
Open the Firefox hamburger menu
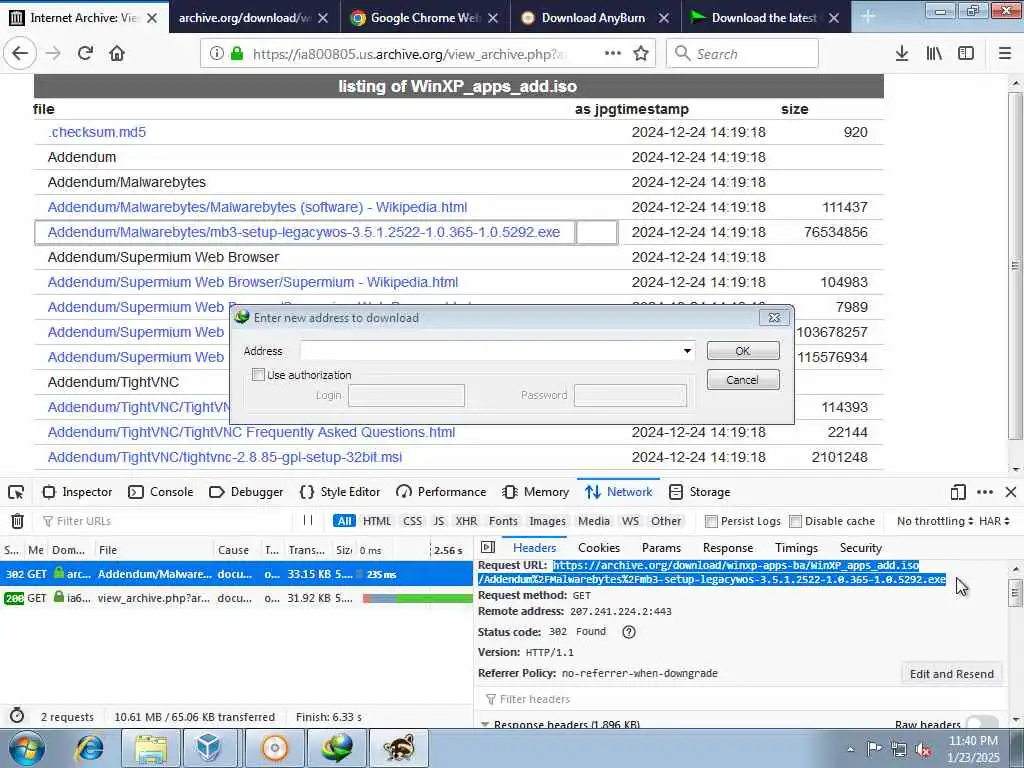(1005, 54)
